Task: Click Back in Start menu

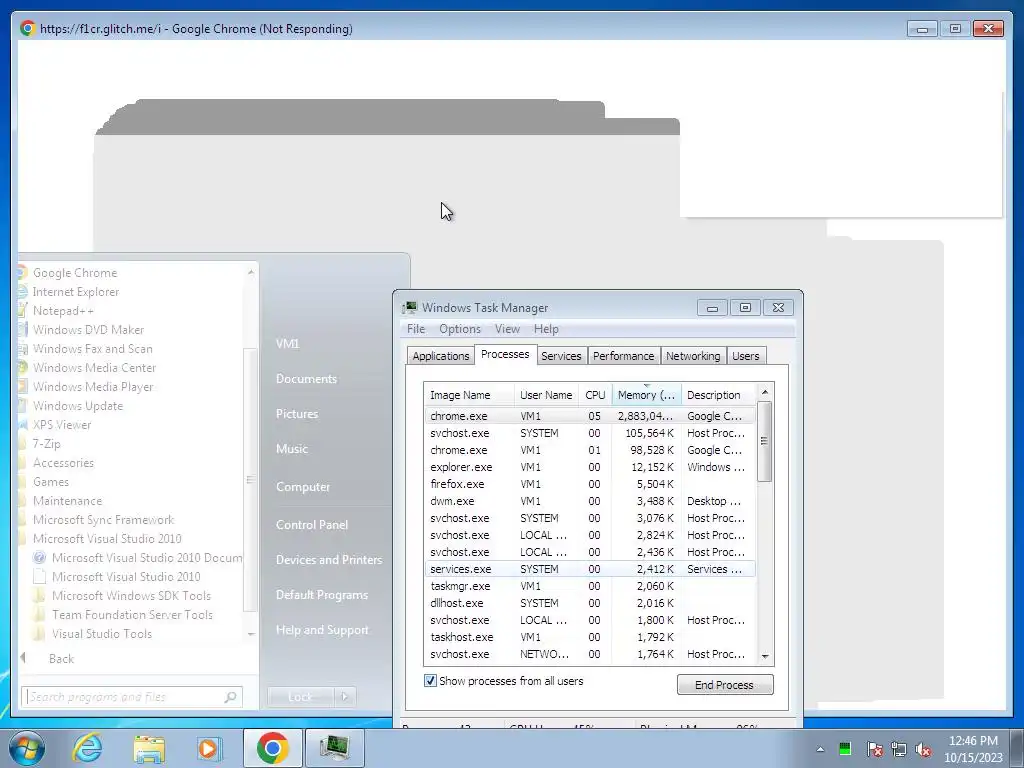Action: [x=61, y=658]
